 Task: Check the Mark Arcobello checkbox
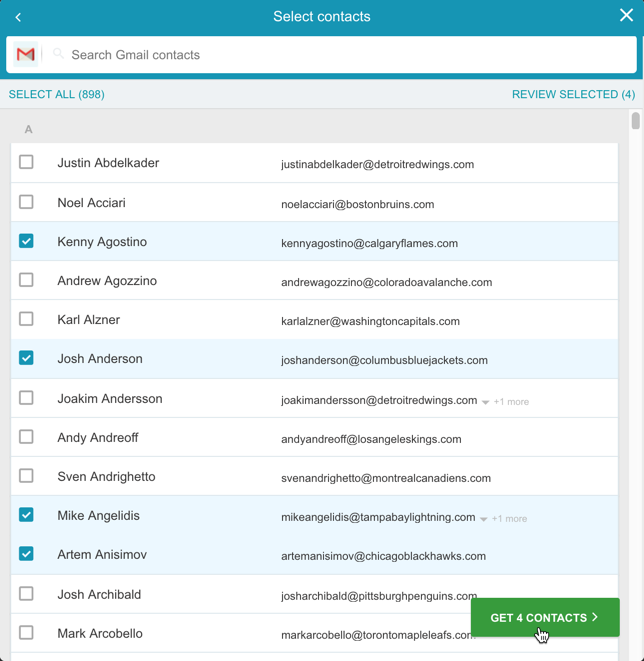(x=26, y=633)
